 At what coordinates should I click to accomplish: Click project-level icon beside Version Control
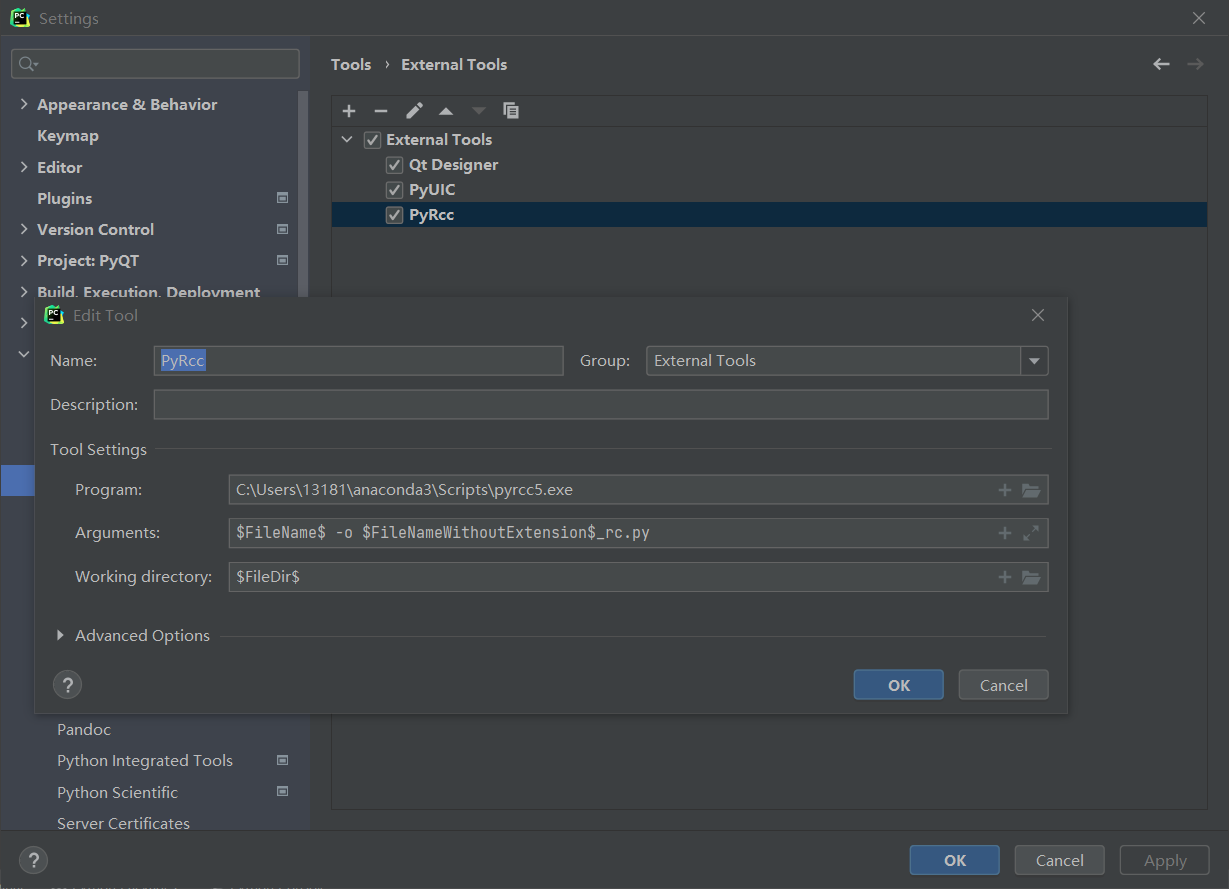[x=282, y=229]
